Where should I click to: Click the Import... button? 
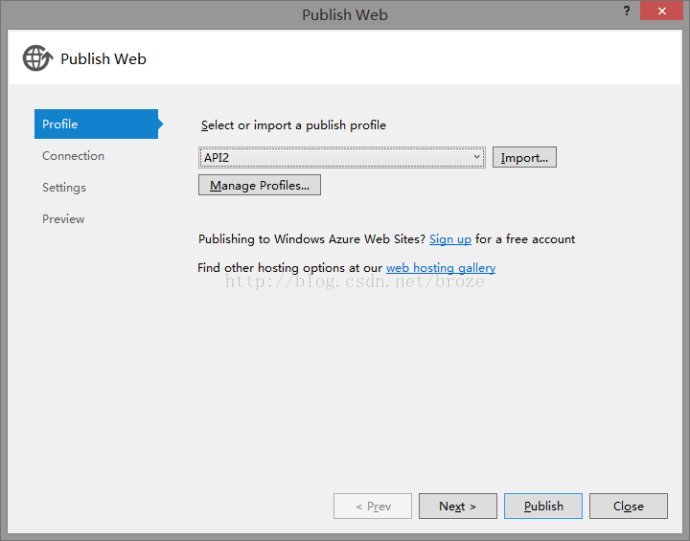click(x=524, y=158)
